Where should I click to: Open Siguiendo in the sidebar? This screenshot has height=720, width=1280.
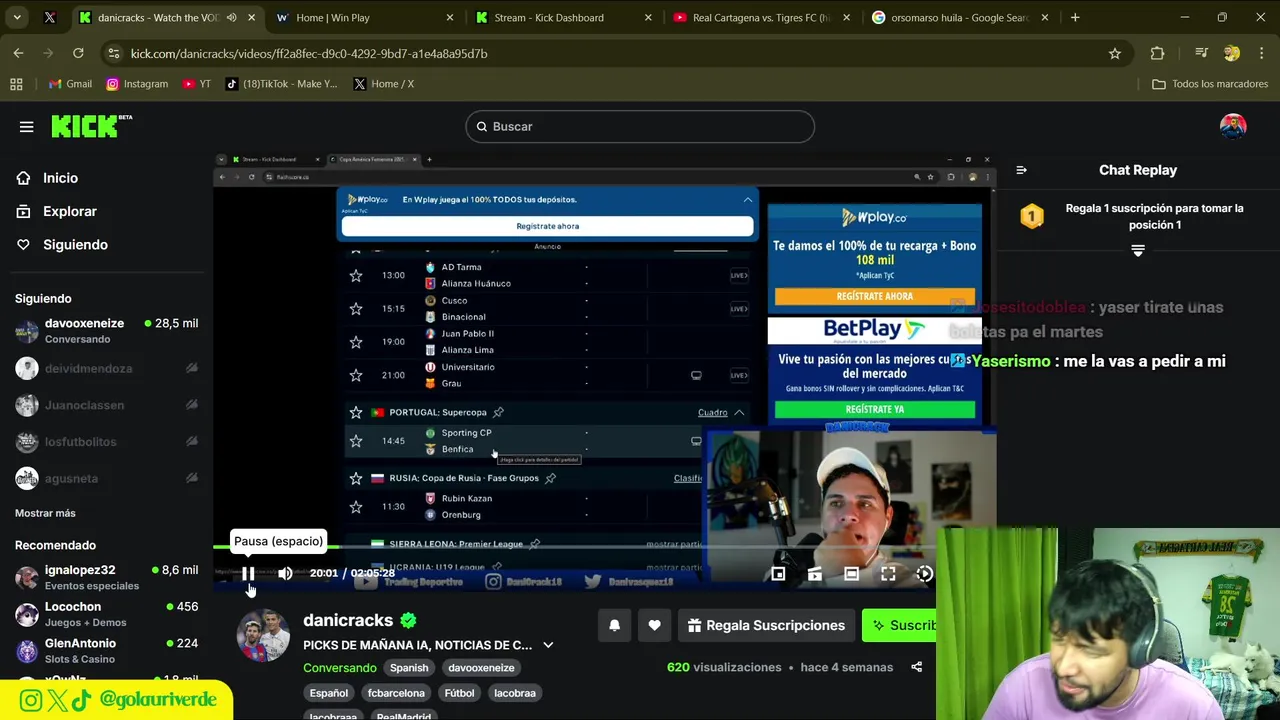75,245
